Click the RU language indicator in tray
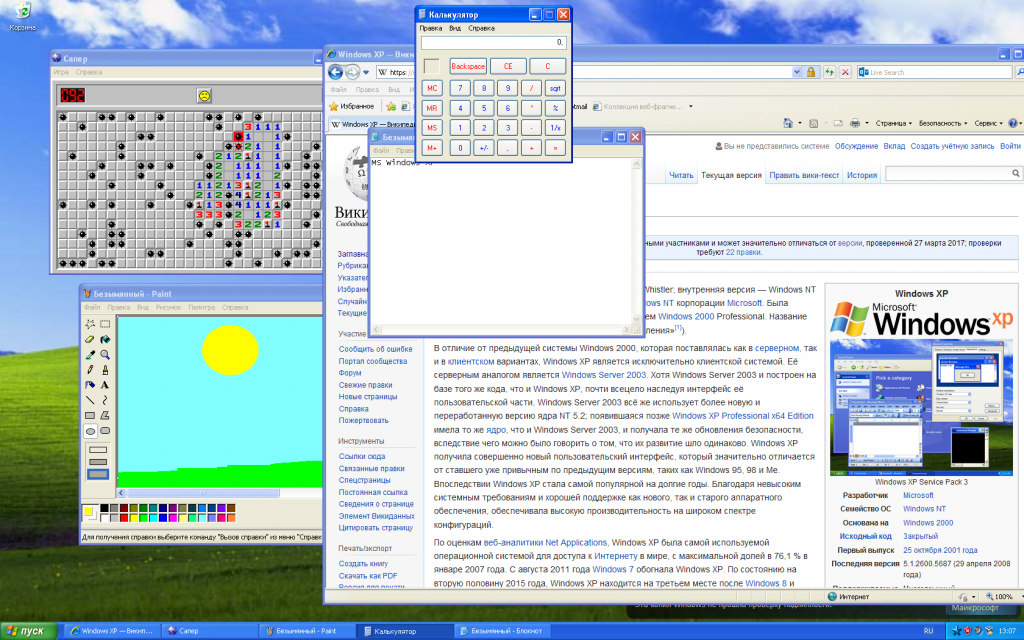The image size is (1024, 640). [x=928, y=631]
